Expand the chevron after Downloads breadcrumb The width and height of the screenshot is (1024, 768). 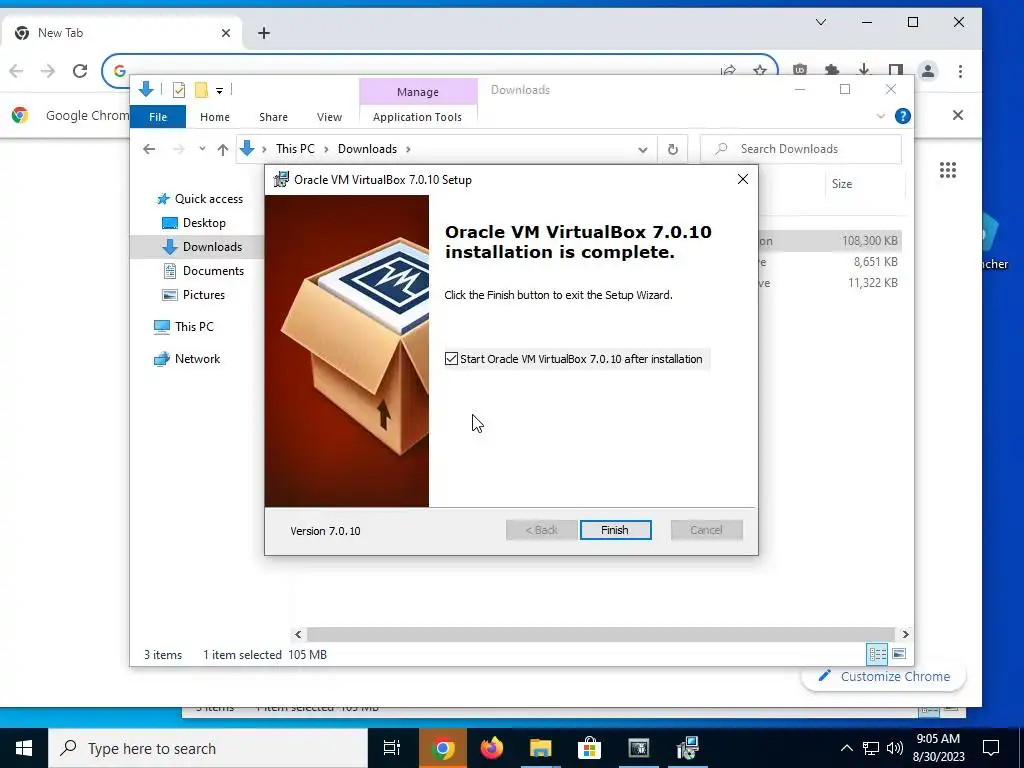click(x=408, y=149)
